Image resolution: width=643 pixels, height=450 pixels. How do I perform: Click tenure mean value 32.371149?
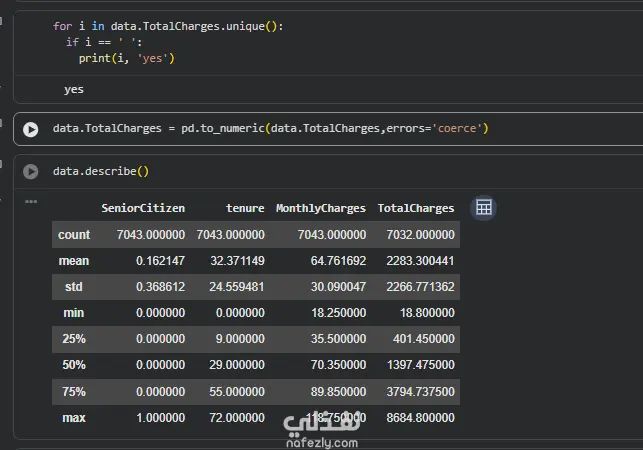[x=237, y=261]
